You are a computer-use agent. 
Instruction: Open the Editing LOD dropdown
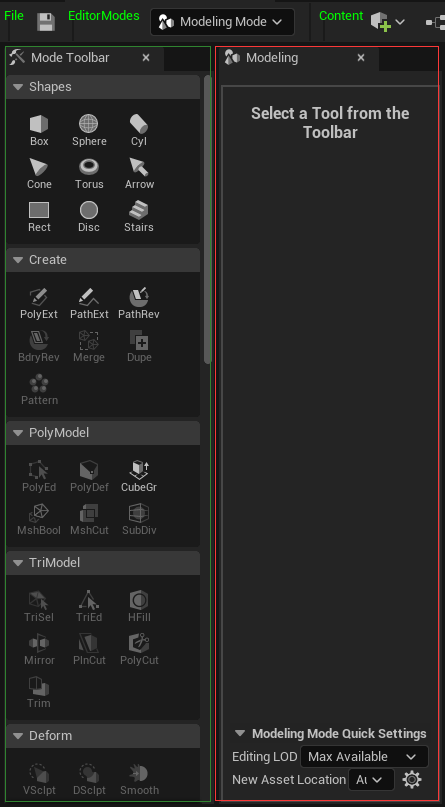pyautogui.click(x=364, y=757)
